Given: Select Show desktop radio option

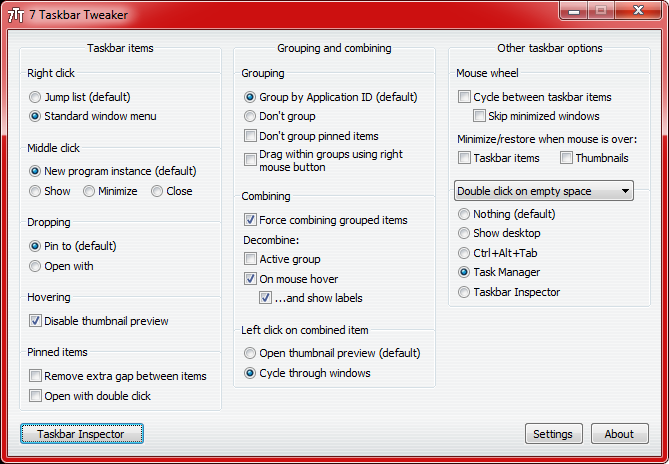Looking at the screenshot, I should [x=464, y=234].
